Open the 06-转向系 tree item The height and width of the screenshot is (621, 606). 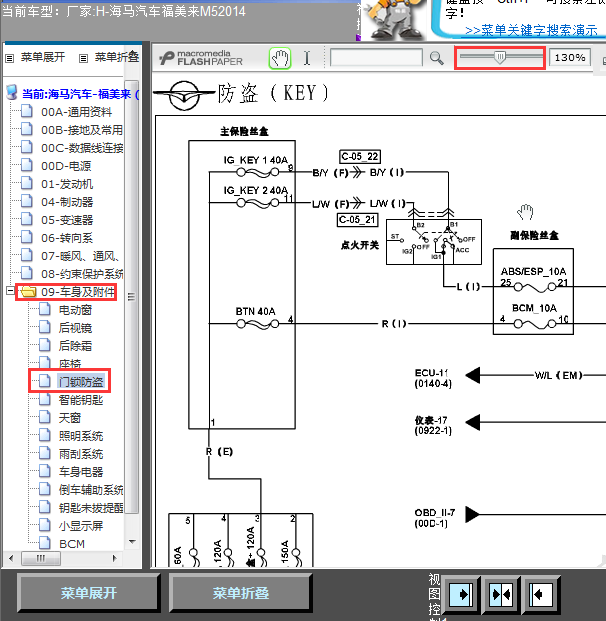pyautogui.click(x=67, y=238)
